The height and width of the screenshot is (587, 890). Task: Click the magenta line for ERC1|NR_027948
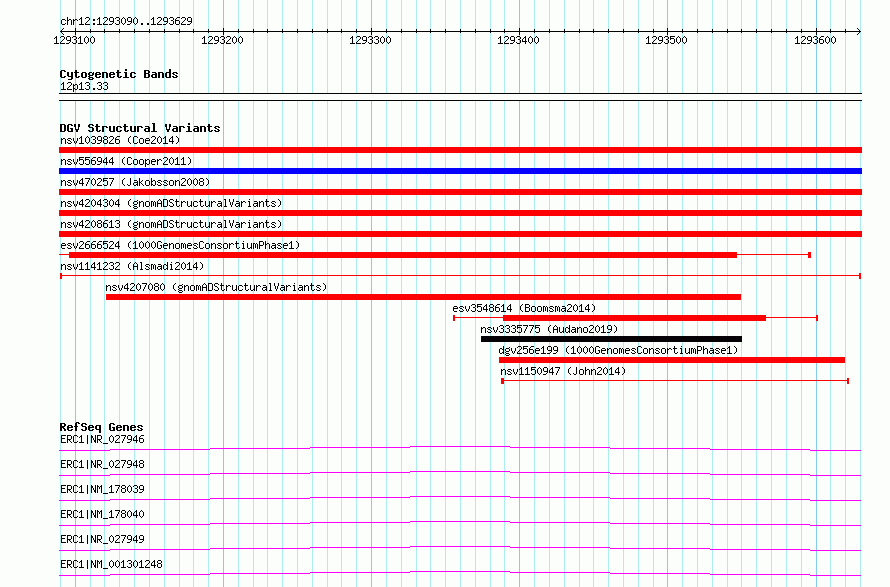(x=460, y=473)
